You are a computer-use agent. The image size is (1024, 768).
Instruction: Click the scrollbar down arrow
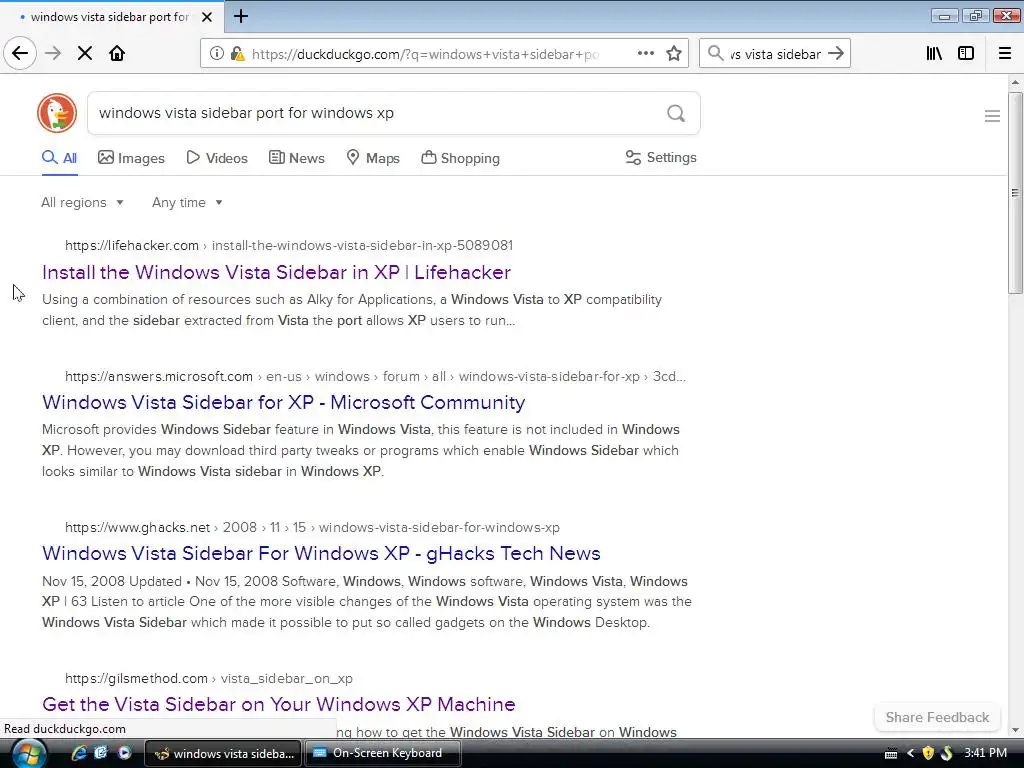[x=1015, y=730]
